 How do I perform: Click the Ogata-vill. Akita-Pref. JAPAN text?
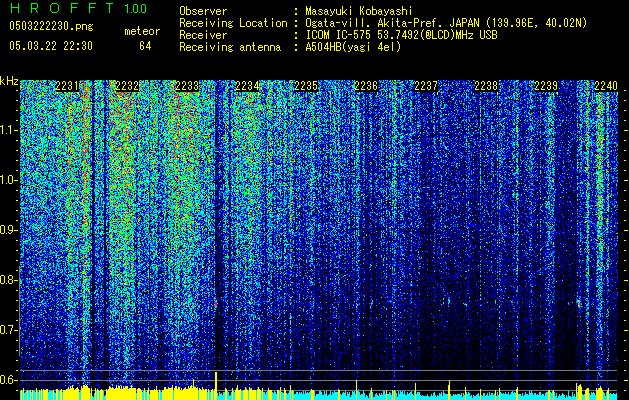pos(392,23)
